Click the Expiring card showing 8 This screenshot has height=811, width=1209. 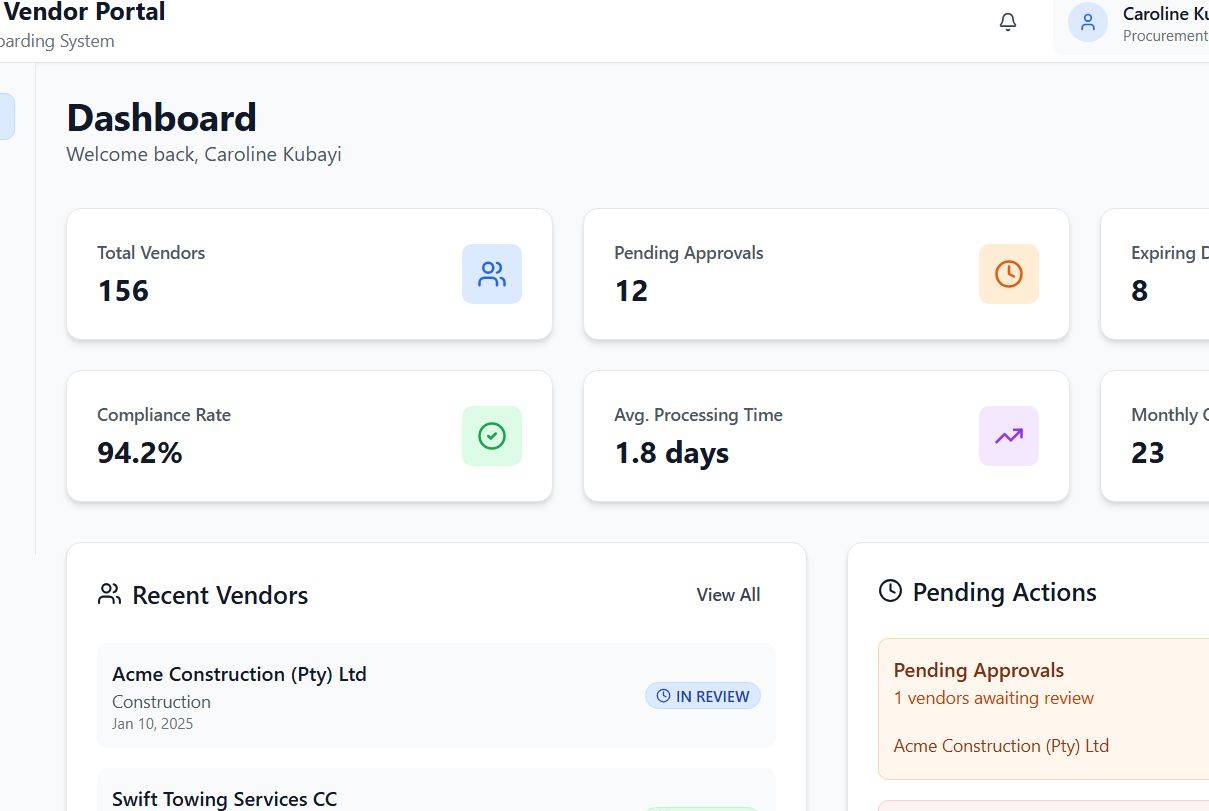pyautogui.click(x=1155, y=274)
